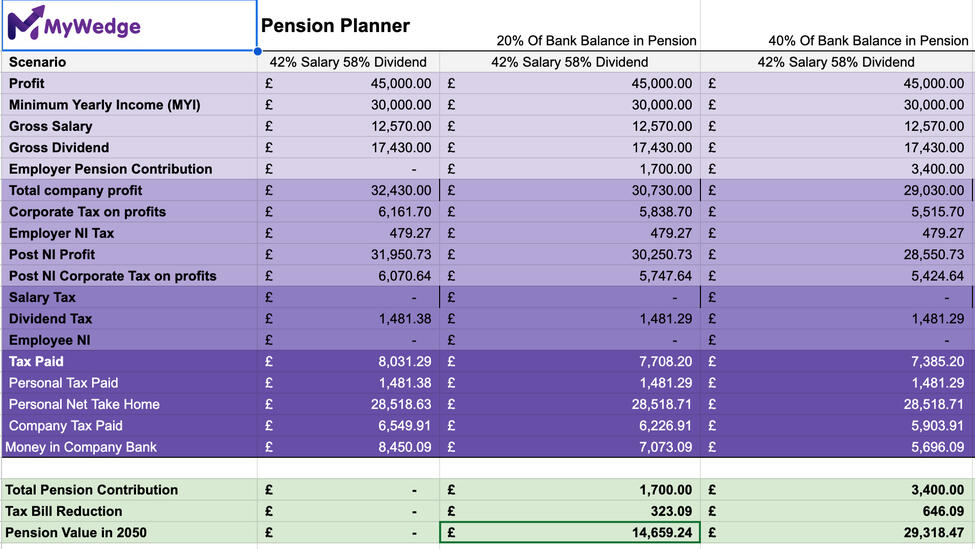The height and width of the screenshot is (549, 975).
Task: Click the 40% Of Bank Balance header
Action: point(868,41)
